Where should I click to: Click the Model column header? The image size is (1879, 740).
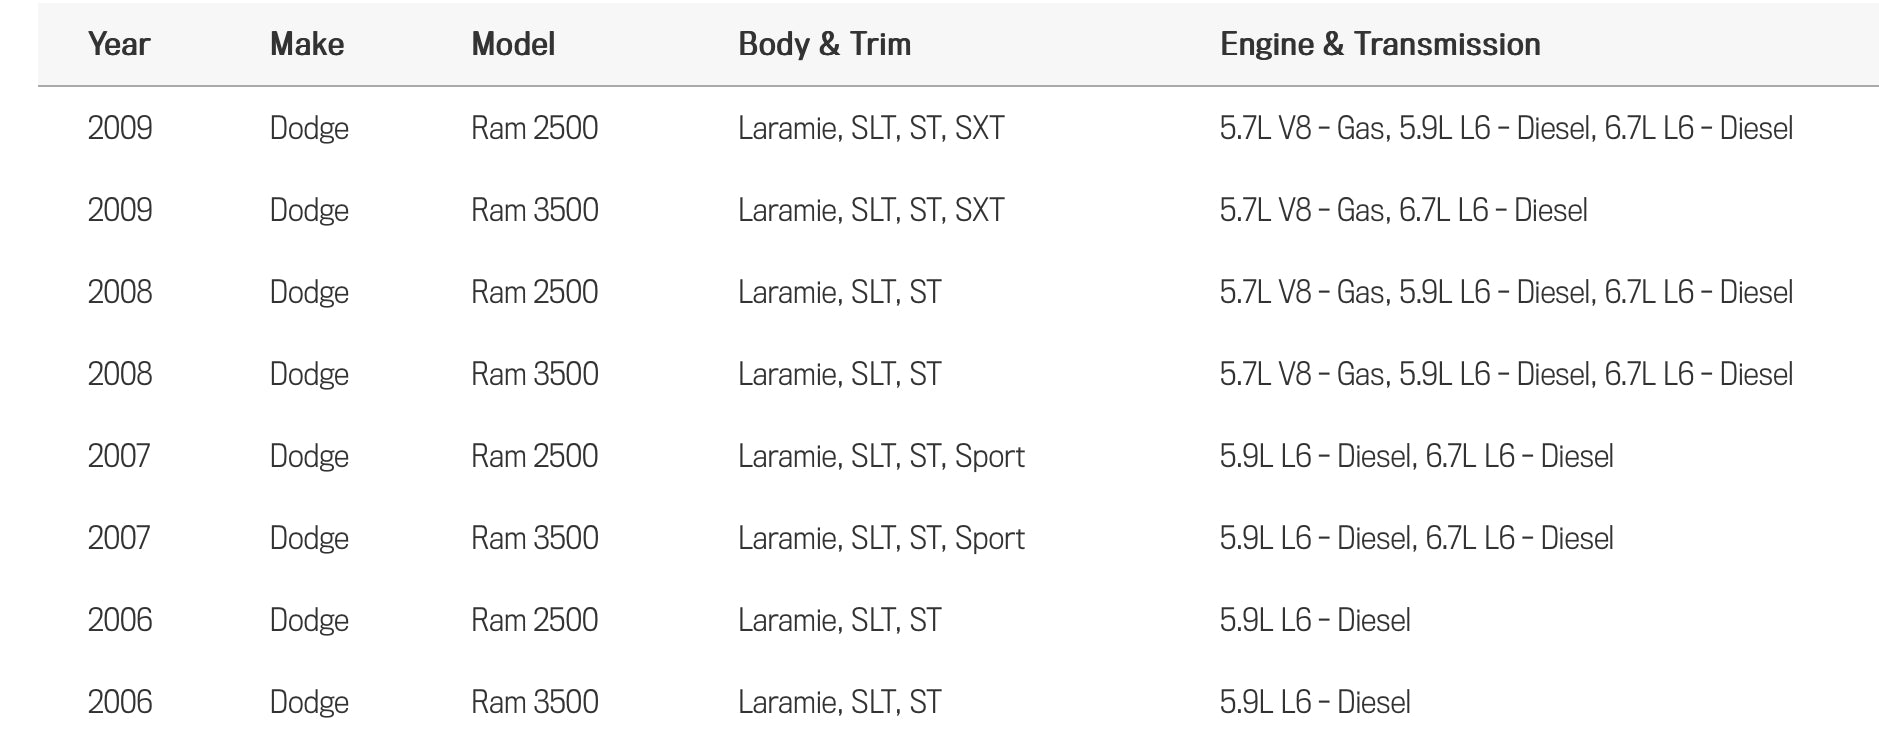513,44
